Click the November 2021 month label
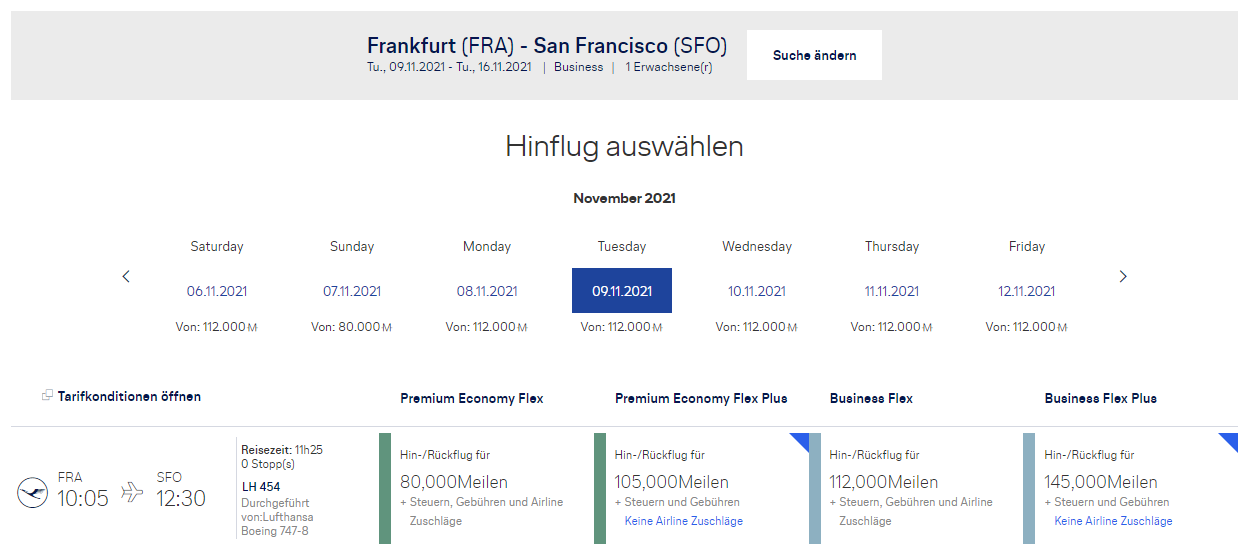The height and width of the screenshot is (549, 1249). click(x=624, y=198)
